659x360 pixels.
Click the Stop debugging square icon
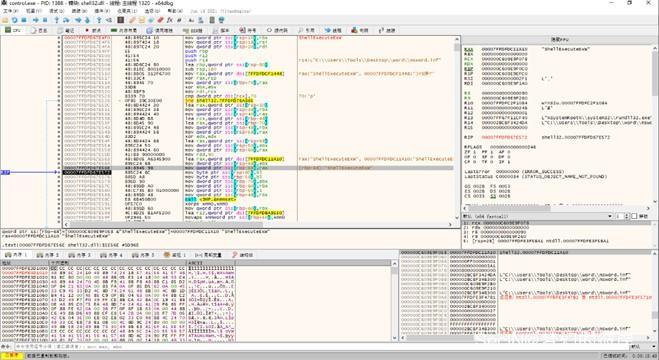click(x=24, y=20)
